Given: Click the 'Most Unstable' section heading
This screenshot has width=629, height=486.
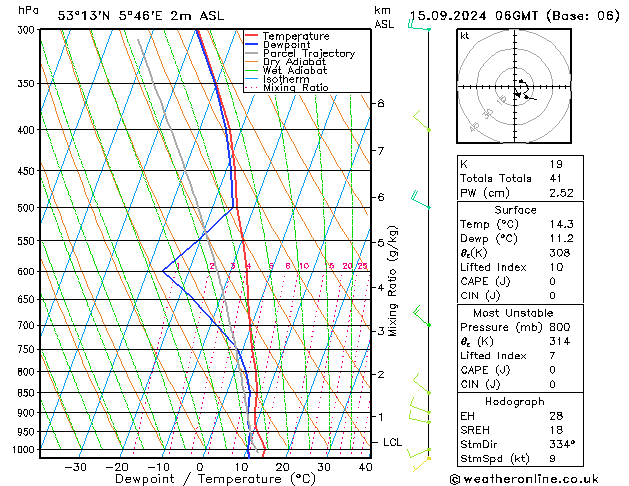Looking at the screenshot, I should click(513, 313).
